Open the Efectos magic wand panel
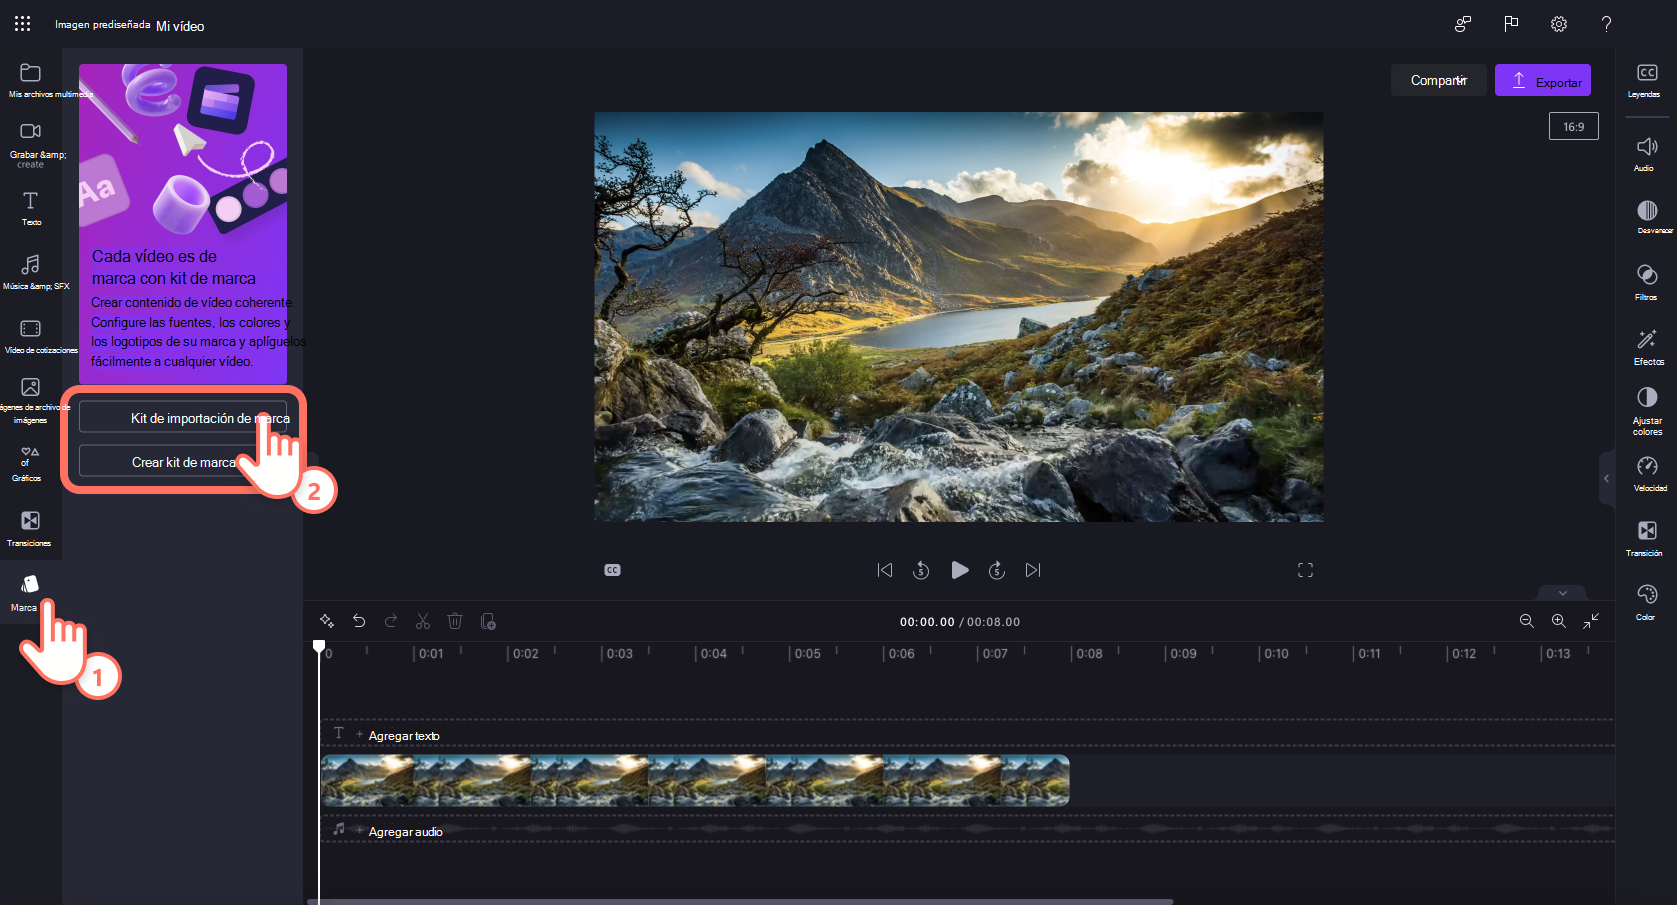1677x905 pixels. click(1646, 346)
